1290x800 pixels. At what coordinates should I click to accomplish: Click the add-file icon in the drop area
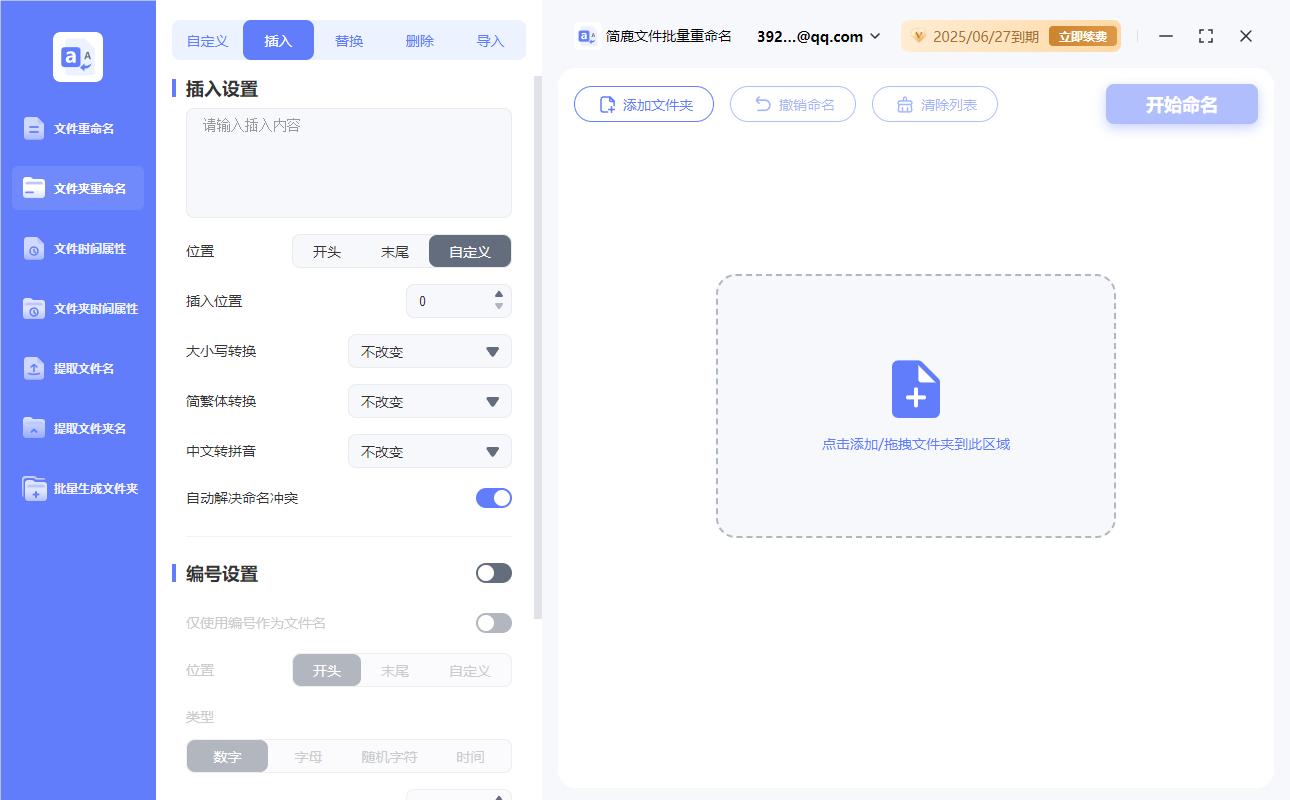coord(915,389)
